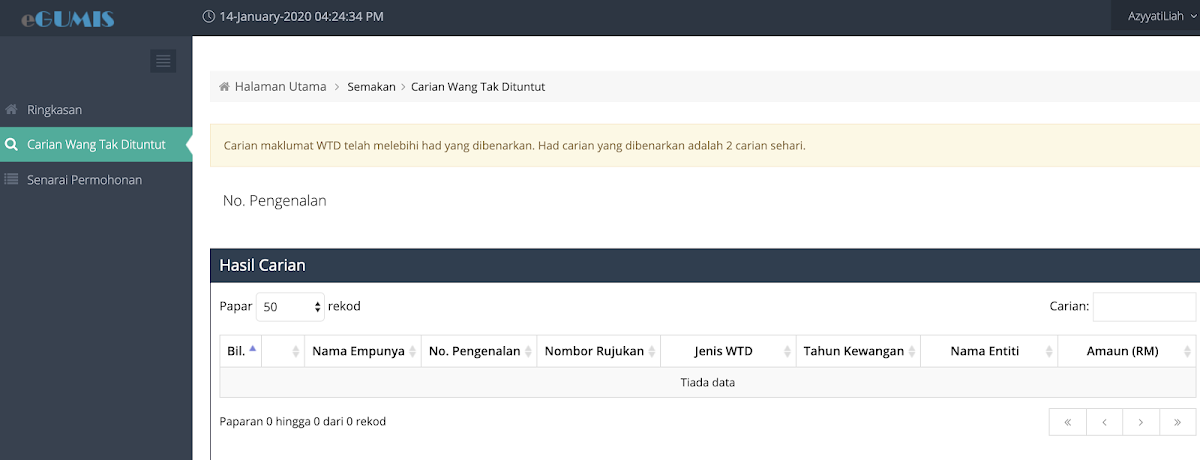1200x460 pixels.
Task: Toggle the sidebar hamburger menu button
Action: tap(163, 61)
